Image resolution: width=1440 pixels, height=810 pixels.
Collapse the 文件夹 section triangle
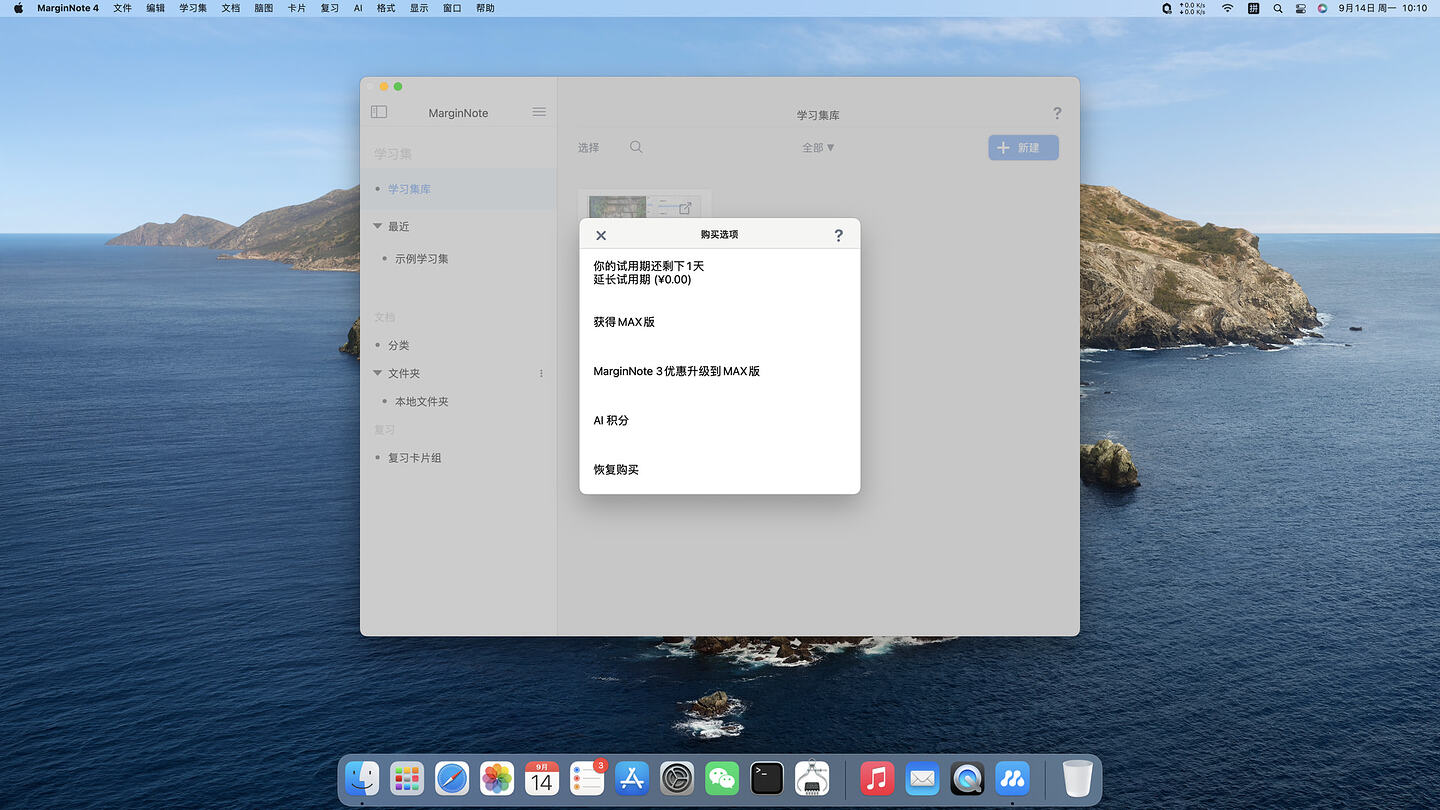[377, 373]
